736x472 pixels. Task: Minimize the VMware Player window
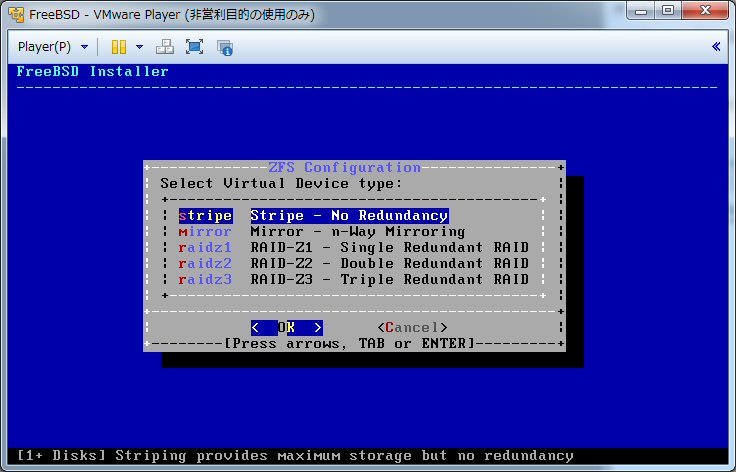click(641, 11)
